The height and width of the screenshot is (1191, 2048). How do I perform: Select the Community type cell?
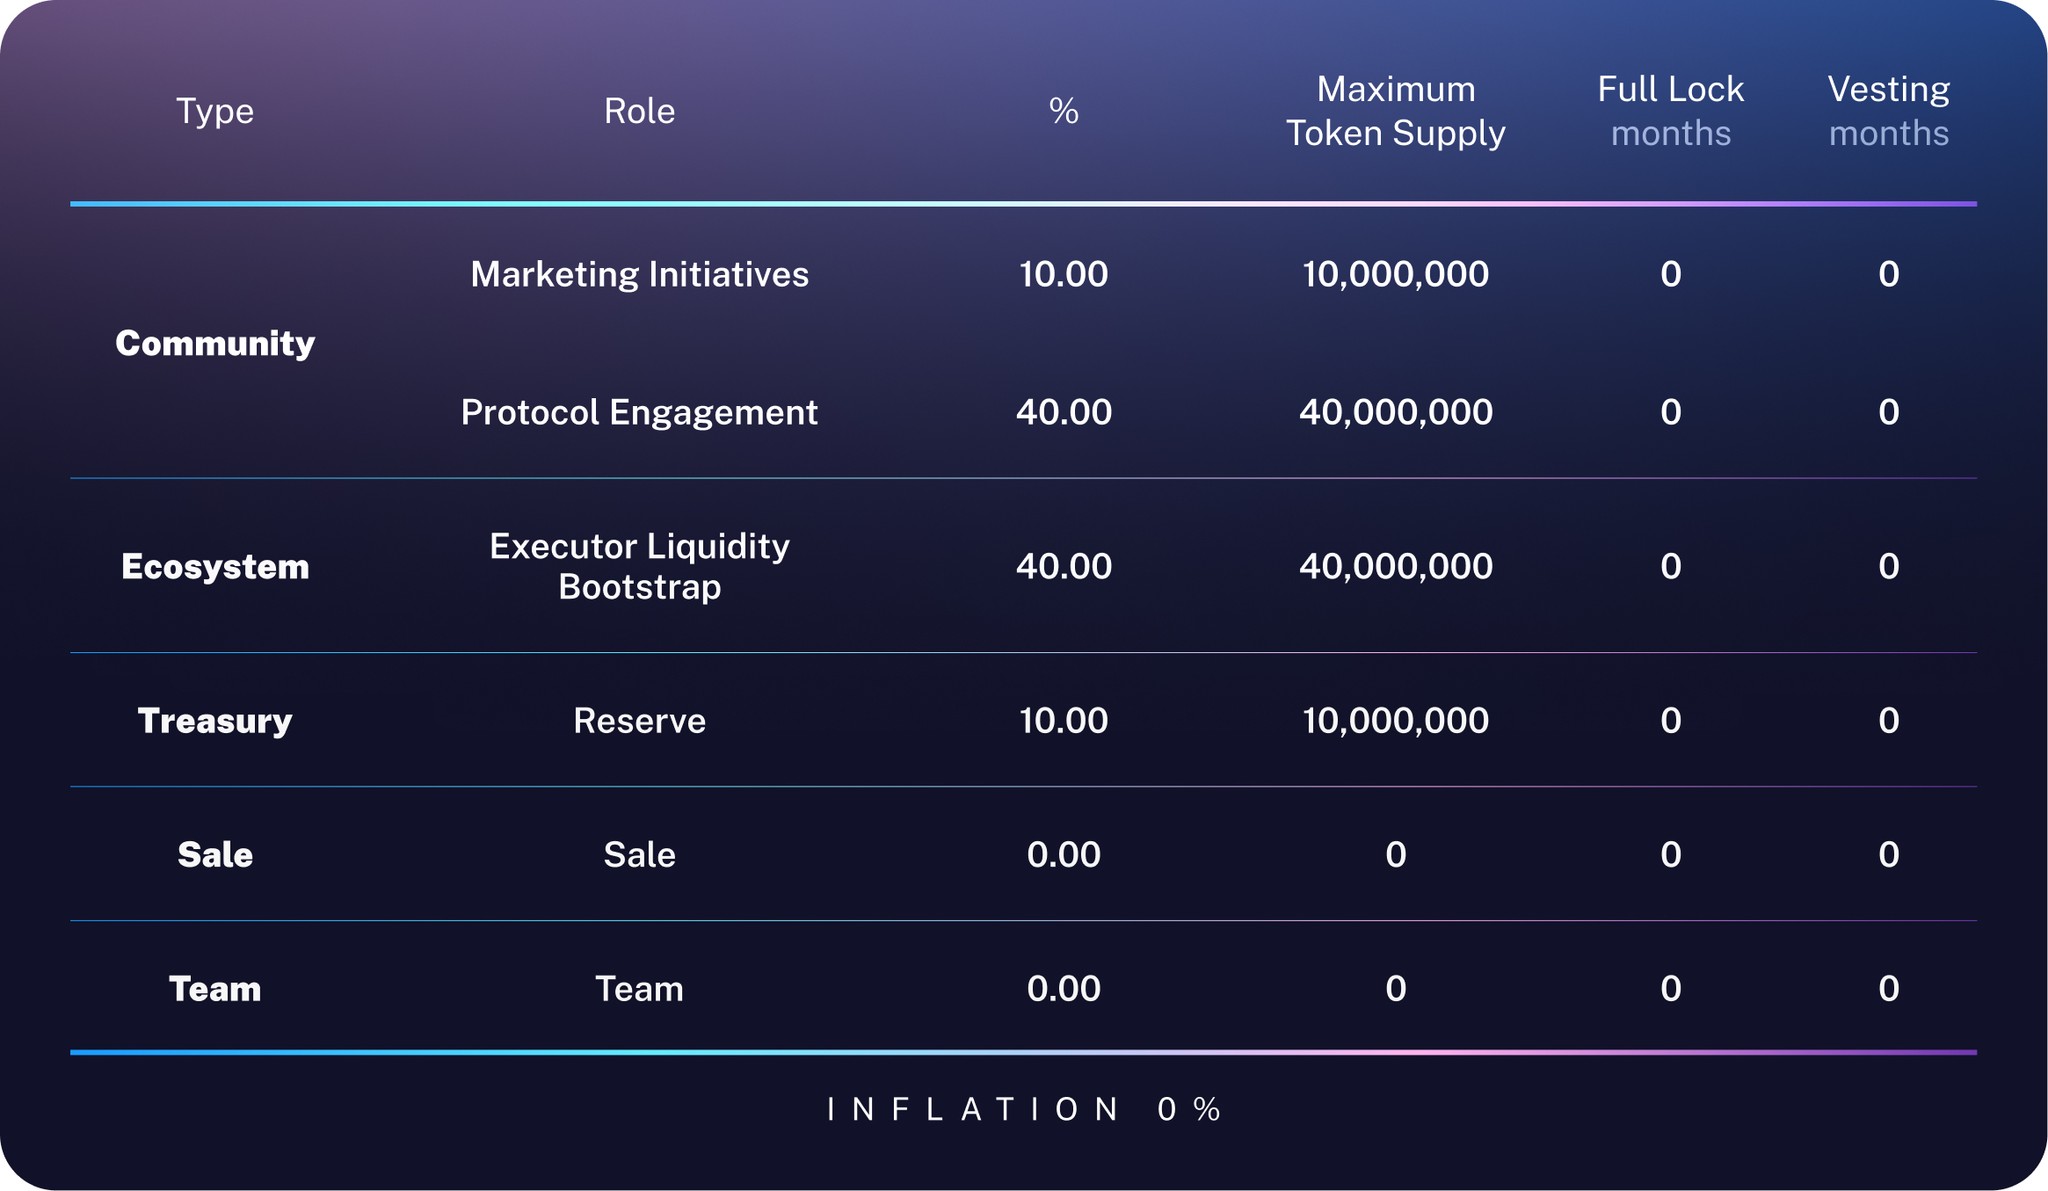pos(215,343)
